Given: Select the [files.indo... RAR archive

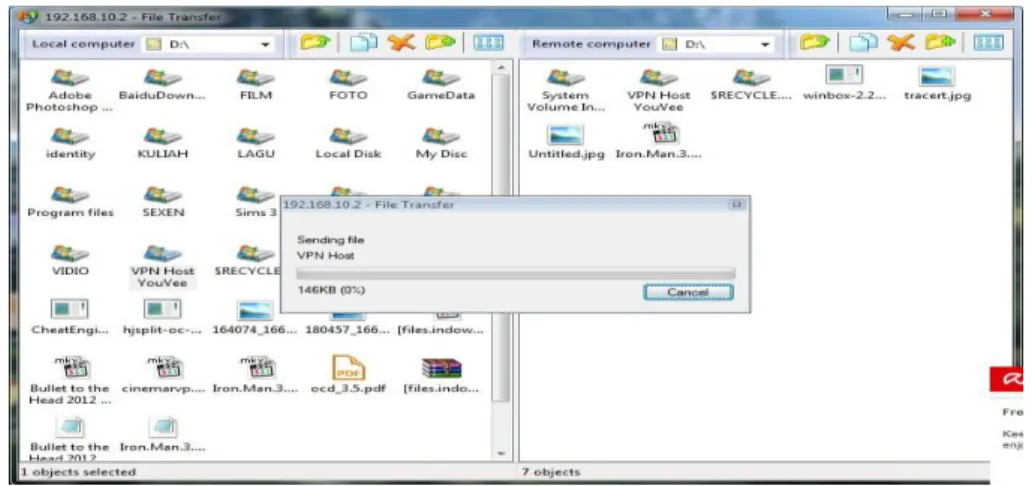Looking at the screenshot, I should click(x=441, y=375).
